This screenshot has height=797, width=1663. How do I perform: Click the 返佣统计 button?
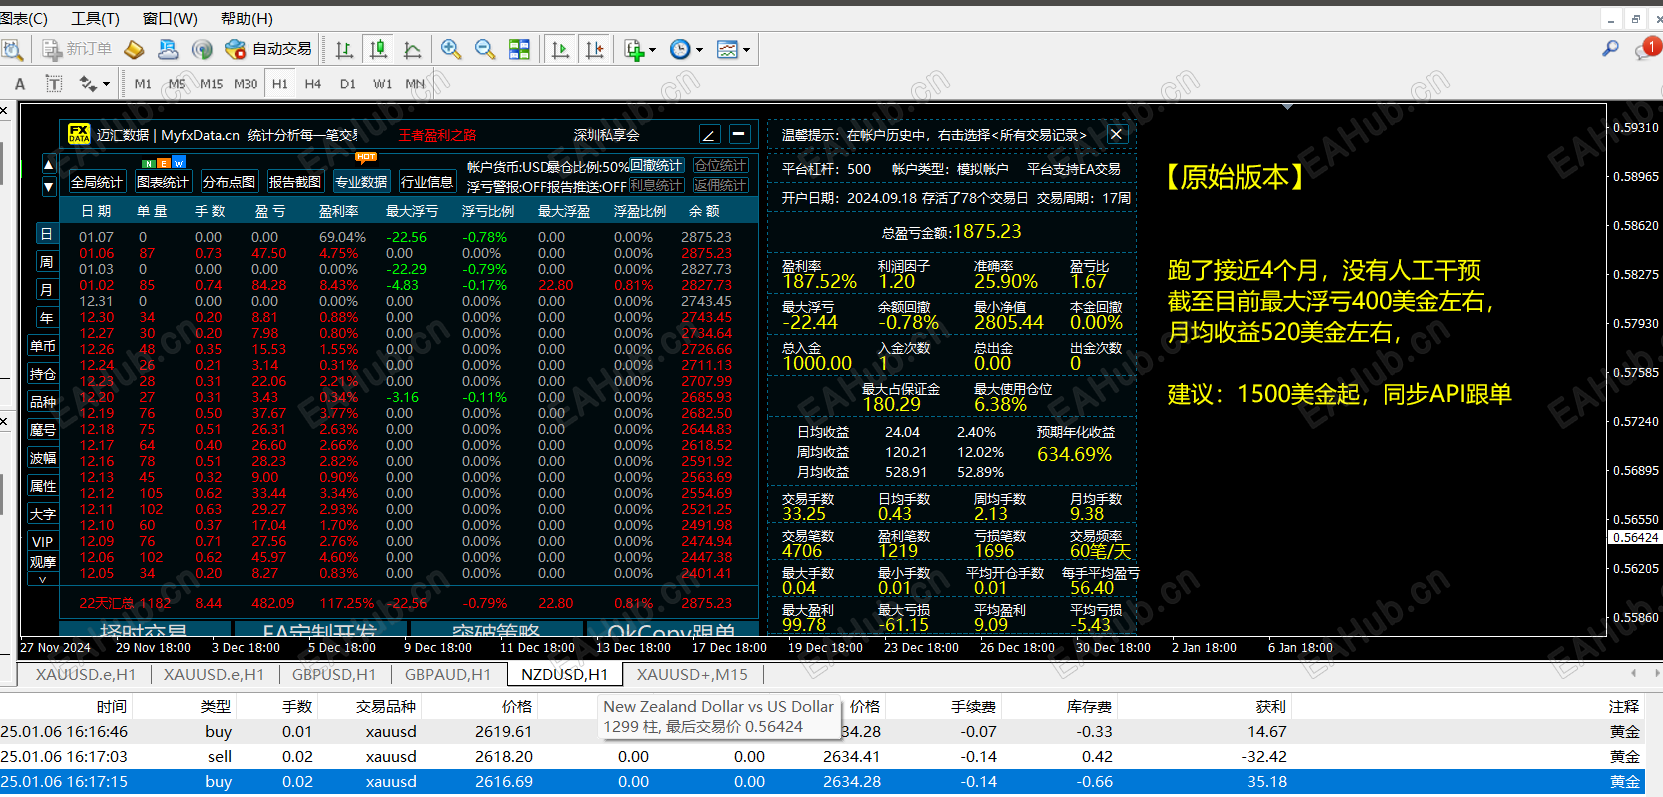720,185
